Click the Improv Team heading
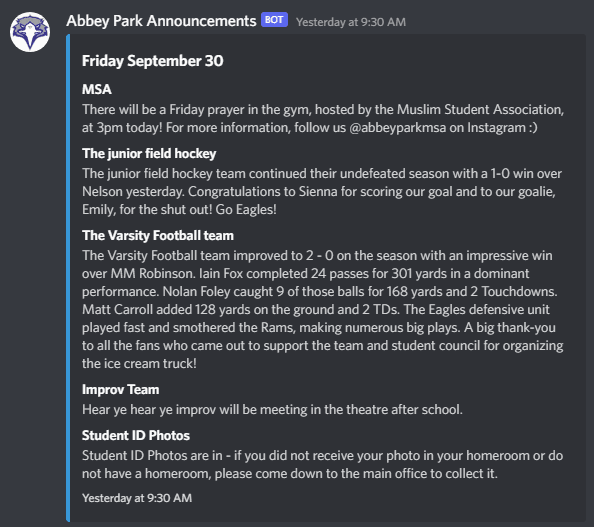The image size is (594, 527). click(x=120, y=389)
